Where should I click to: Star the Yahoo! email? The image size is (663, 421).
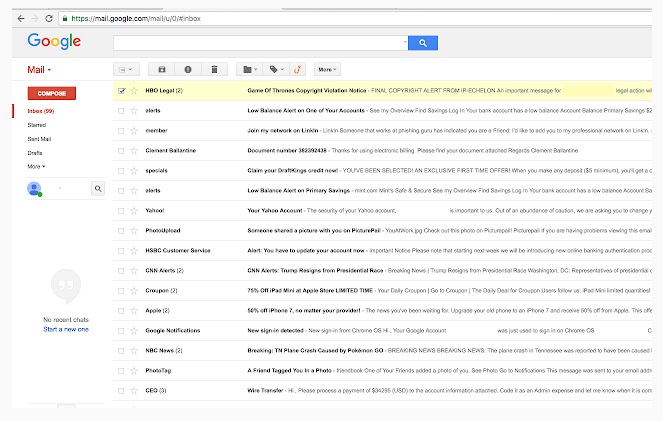pos(134,210)
